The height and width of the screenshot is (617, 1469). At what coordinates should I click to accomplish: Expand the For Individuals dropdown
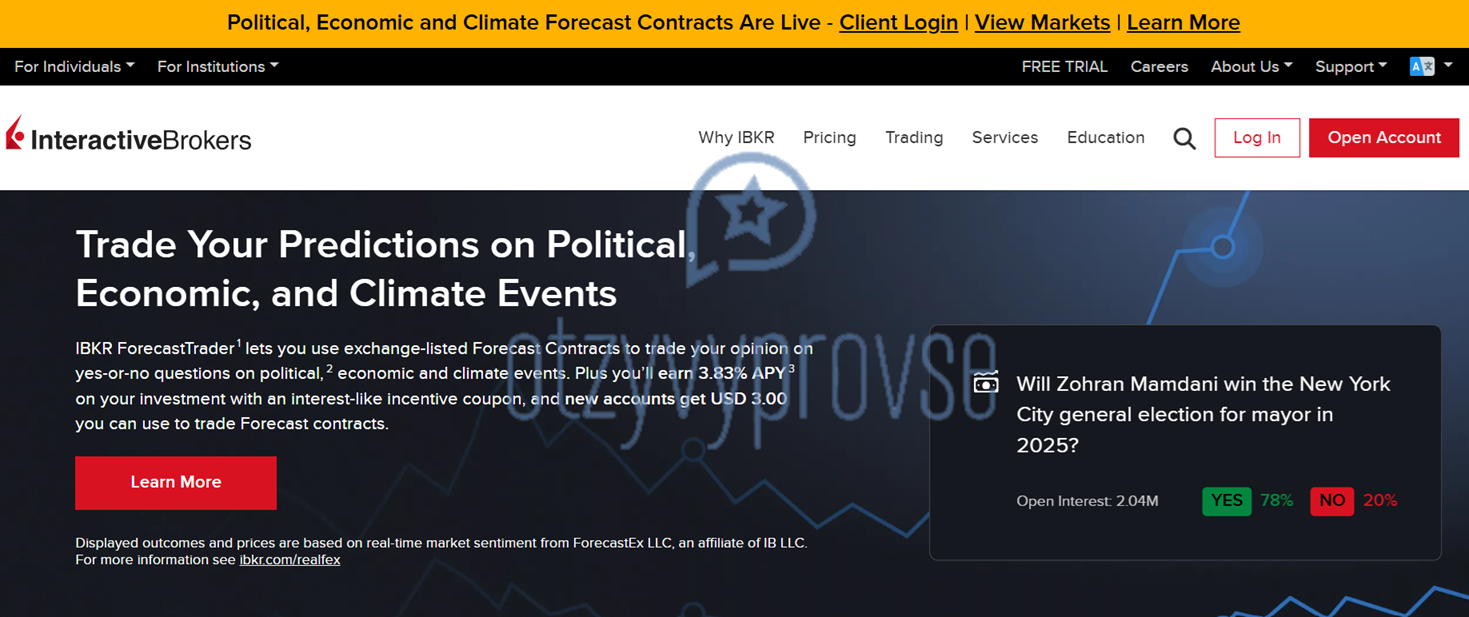74,66
